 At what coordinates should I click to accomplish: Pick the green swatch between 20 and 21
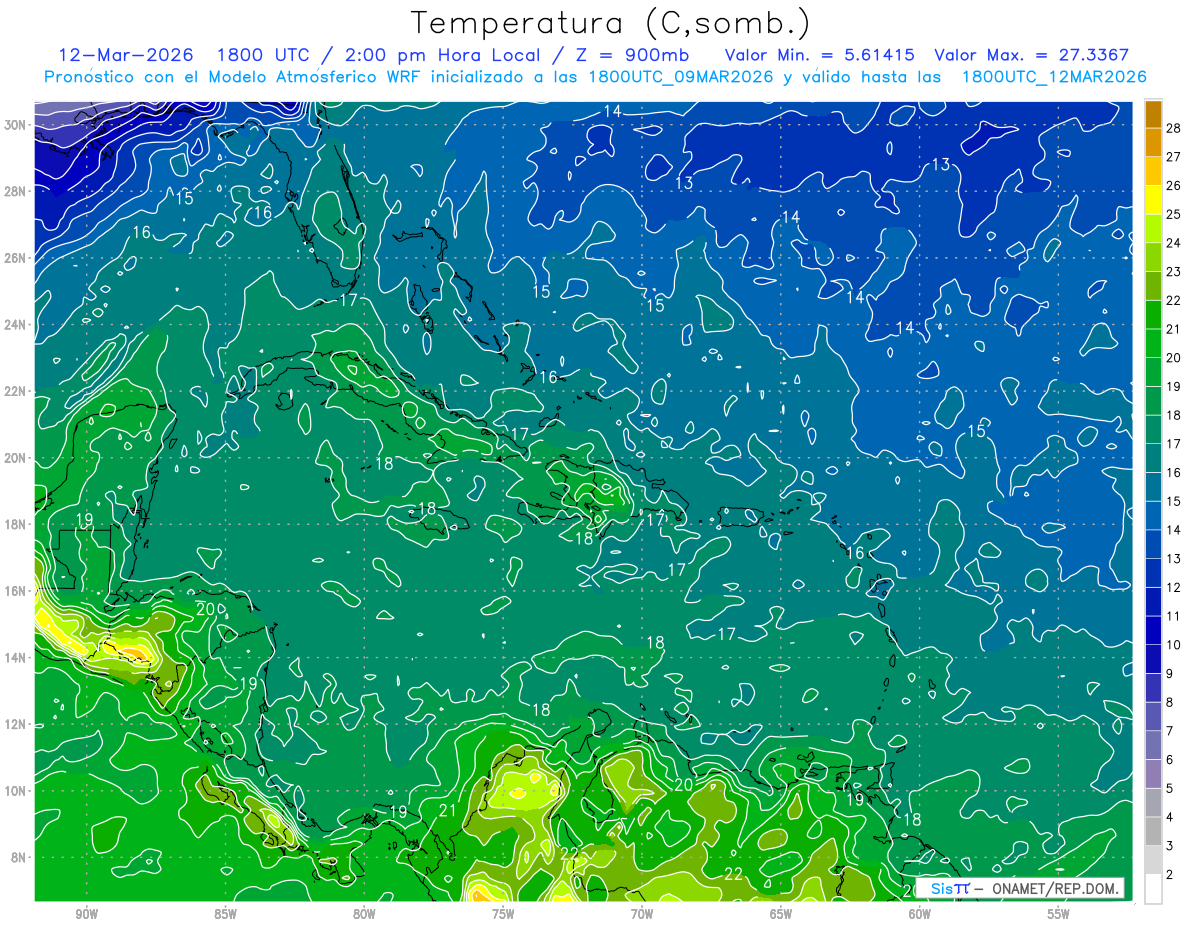[1153, 343]
